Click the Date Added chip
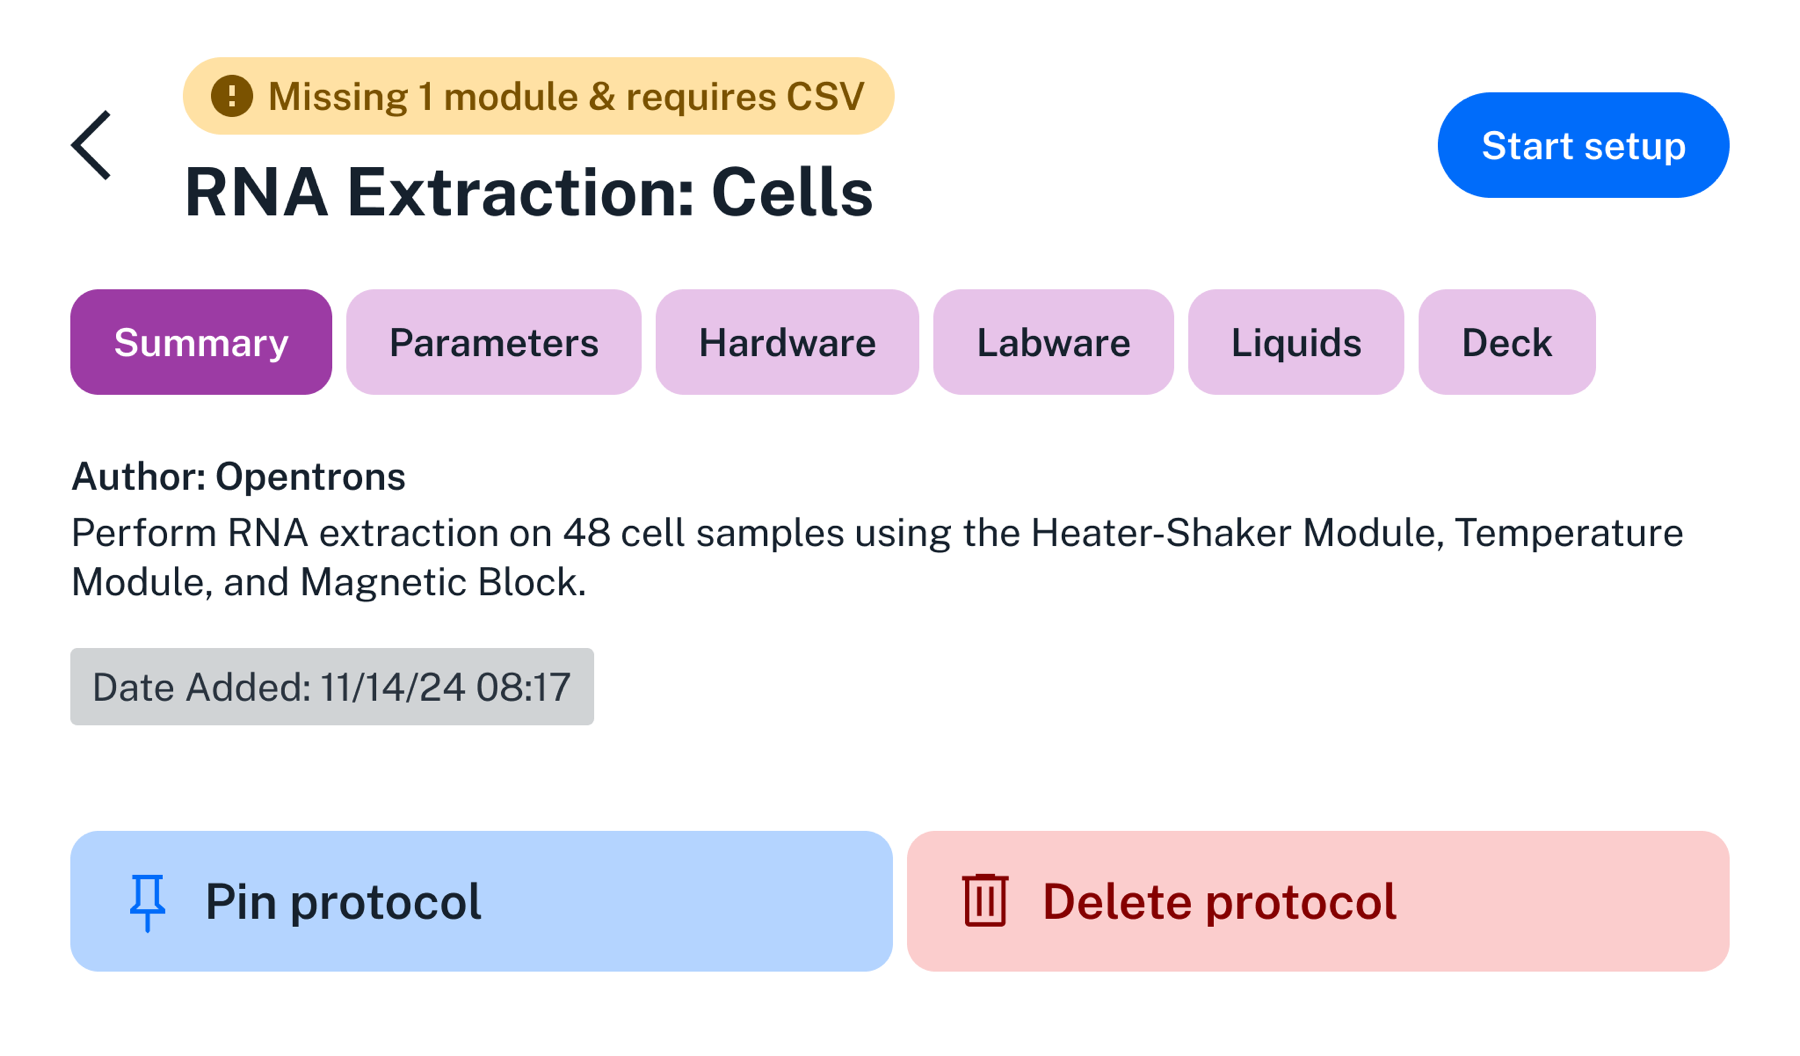 tap(332, 687)
